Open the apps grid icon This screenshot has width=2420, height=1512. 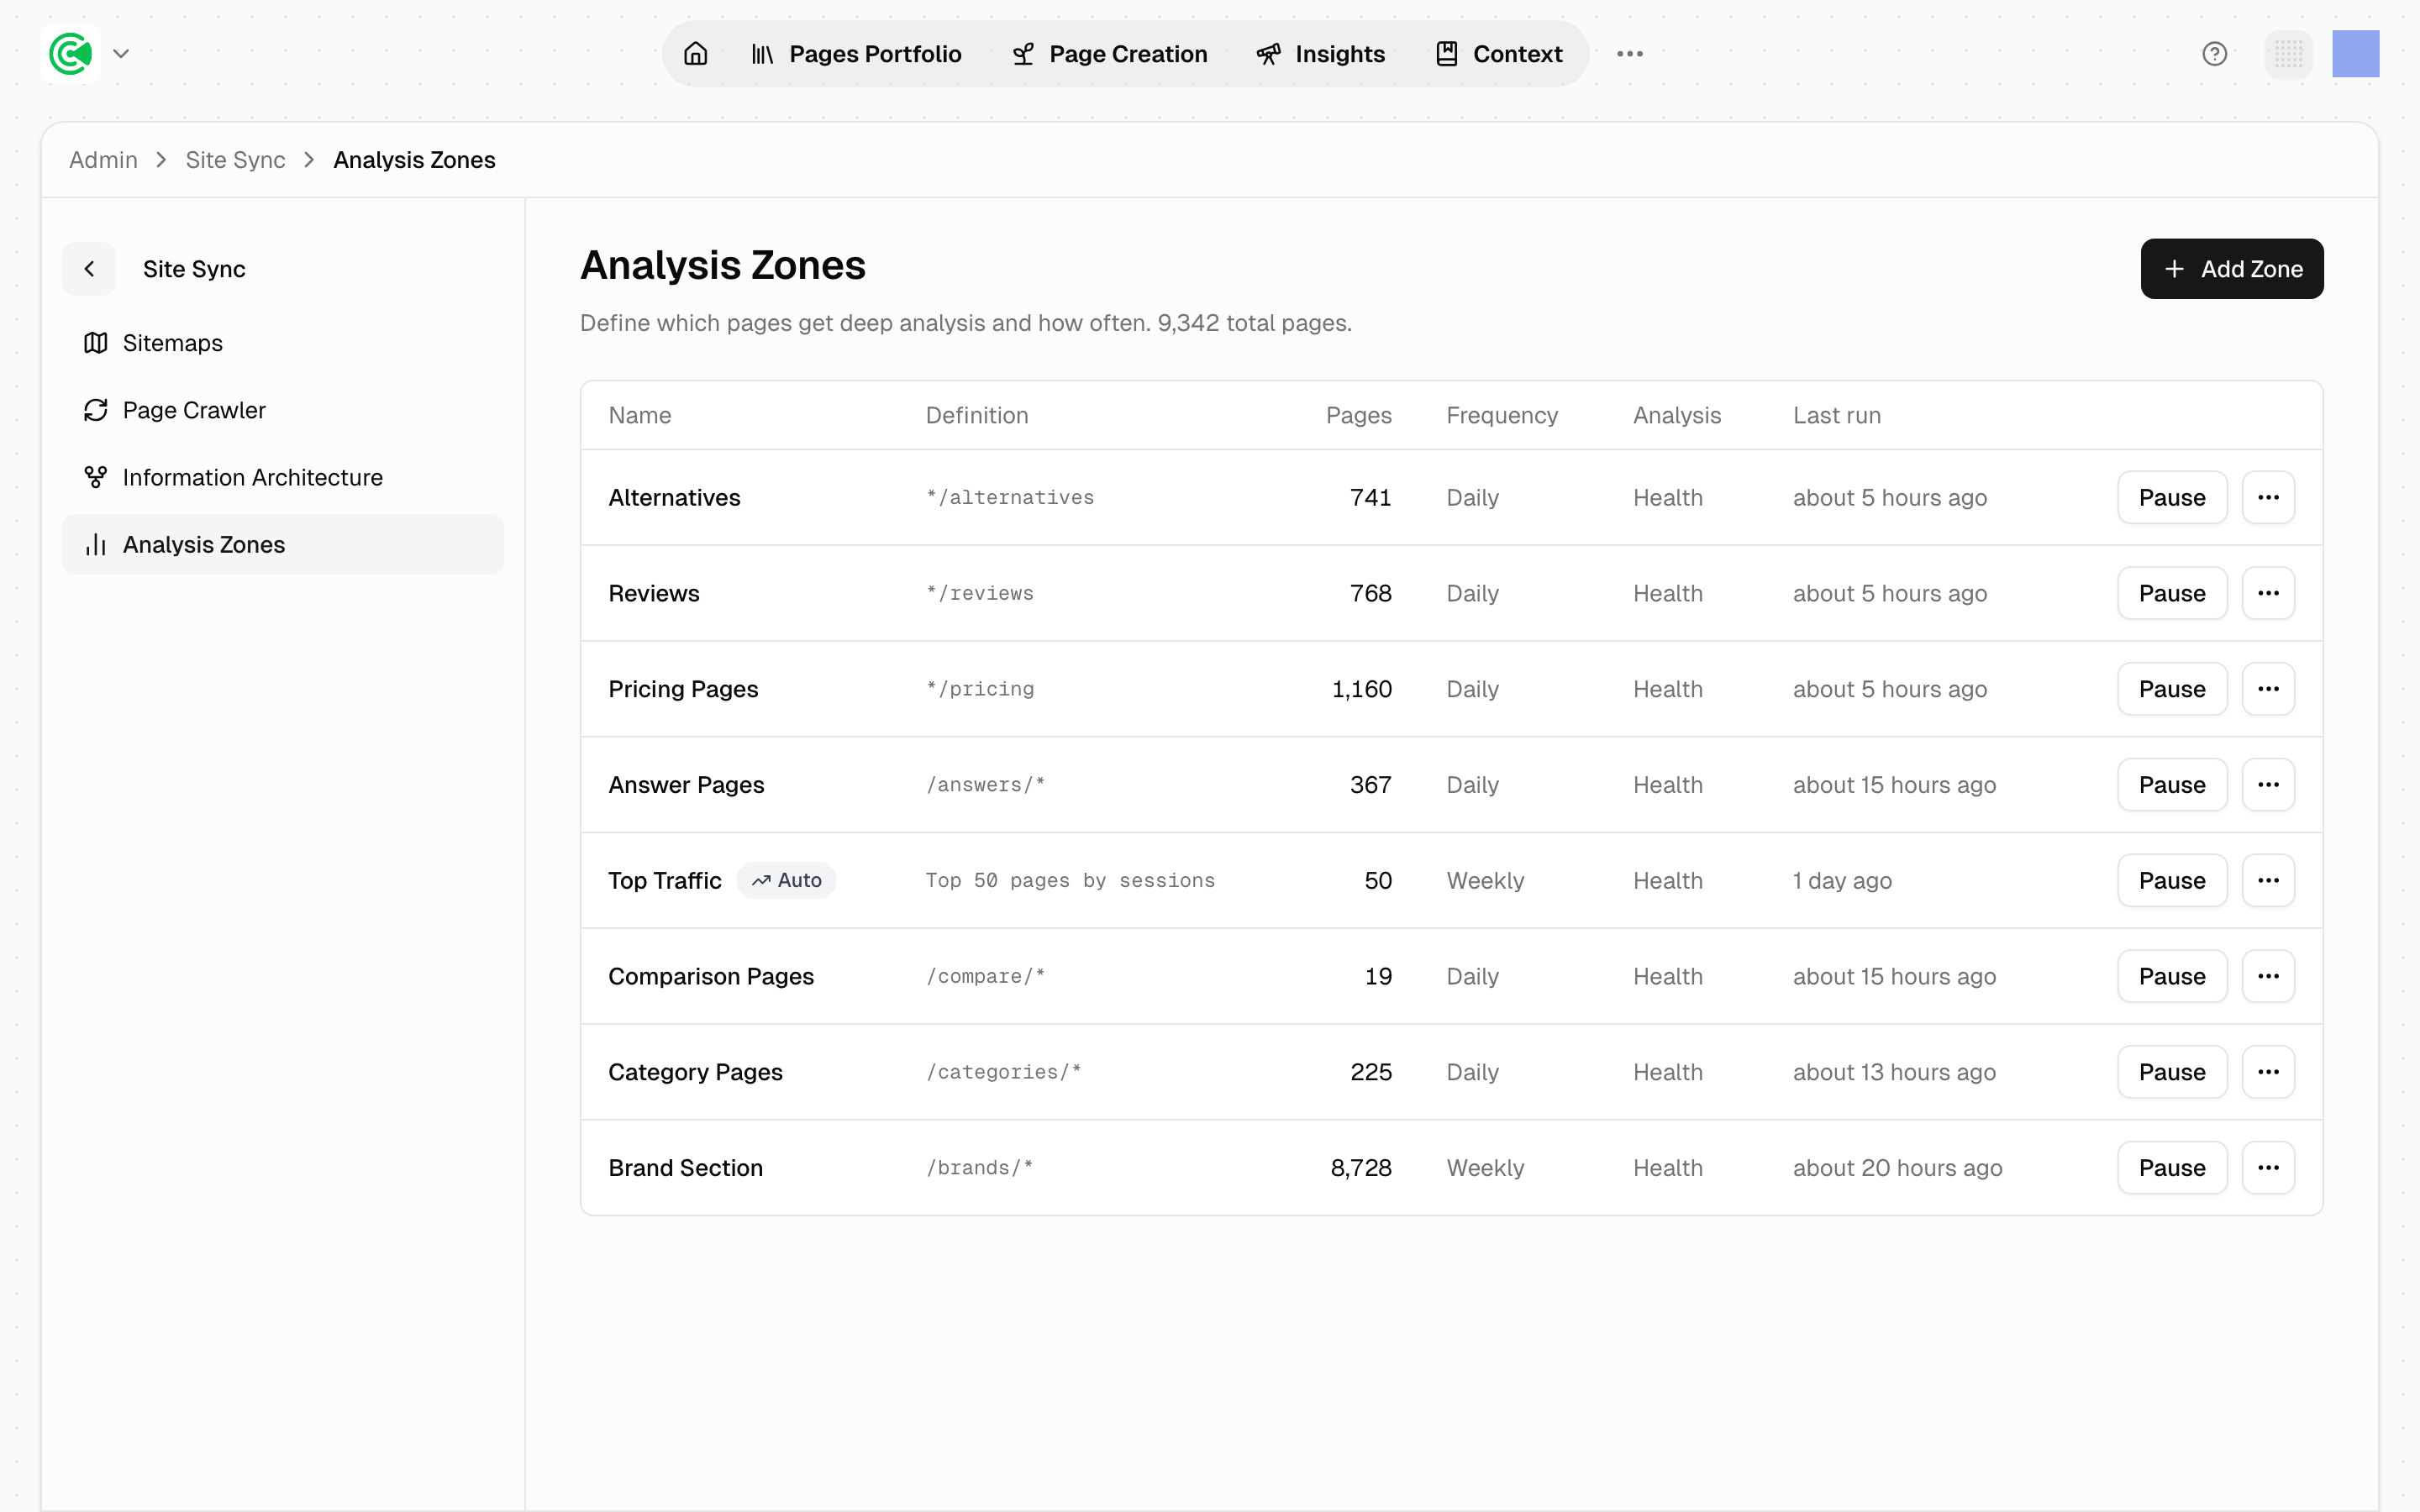pyautogui.click(x=2288, y=54)
